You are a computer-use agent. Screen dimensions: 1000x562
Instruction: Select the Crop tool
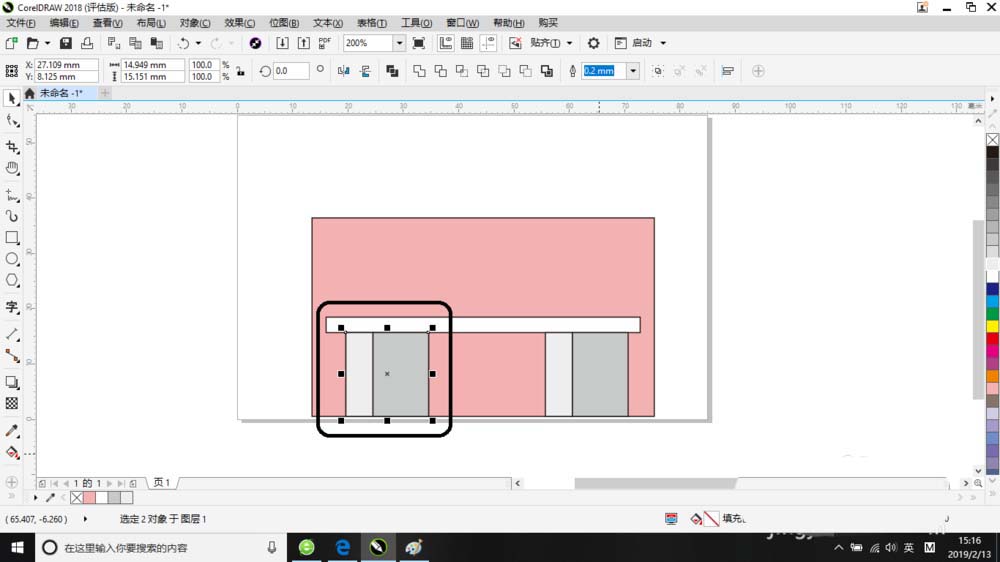click(12, 146)
